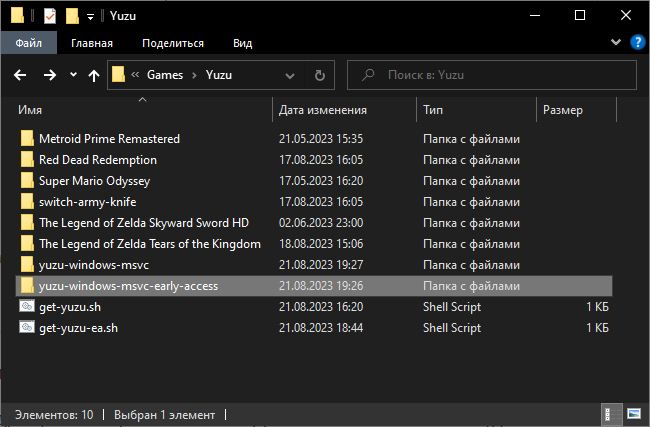Switch to the Главная ribbon tab
Viewport: 650px width, 427px height.
(x=92, y=43)
